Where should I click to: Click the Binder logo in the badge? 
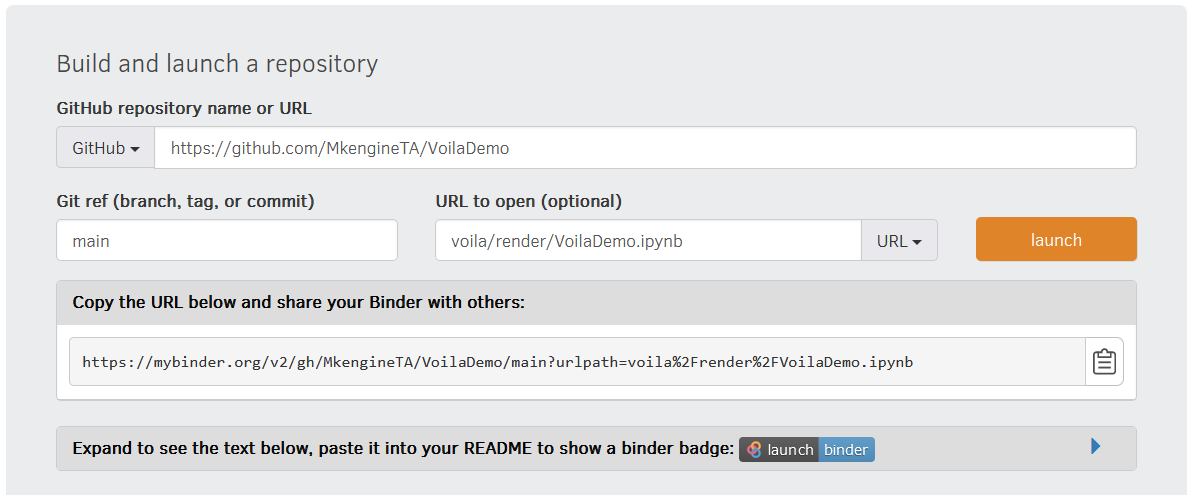pos(755,450)
